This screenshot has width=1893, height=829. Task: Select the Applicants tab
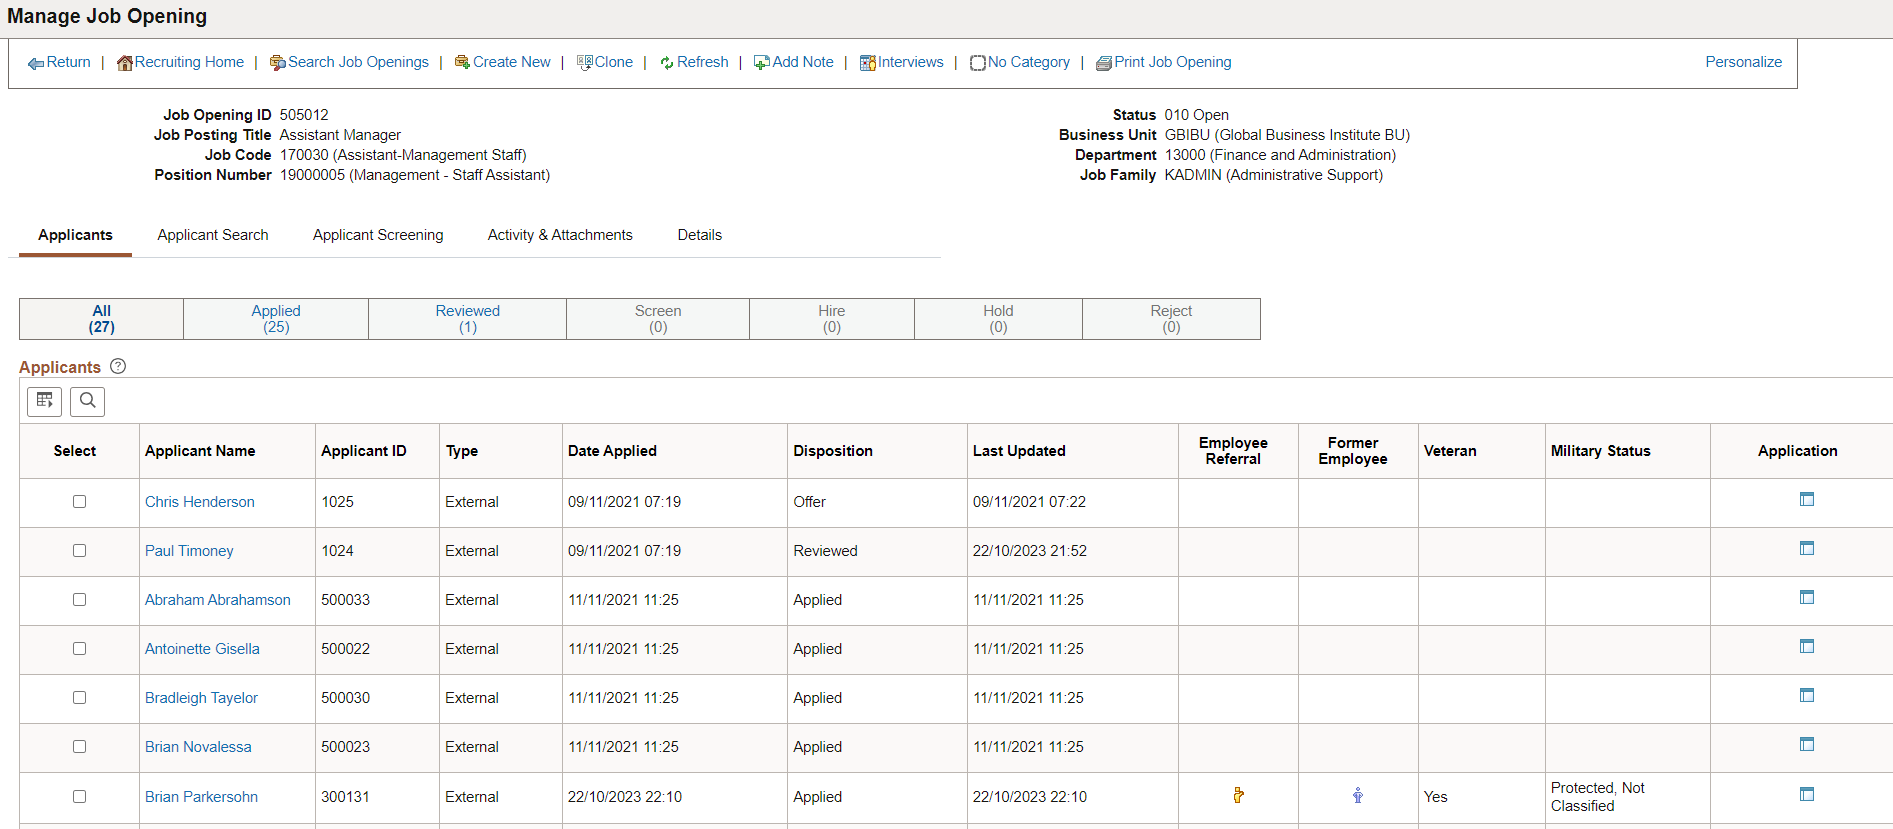point(75,235)
